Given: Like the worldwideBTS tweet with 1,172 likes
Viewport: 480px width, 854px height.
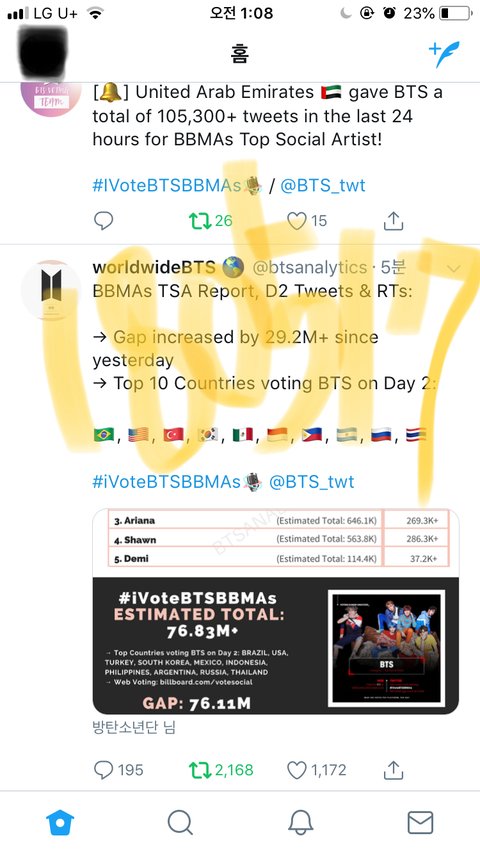Looking at the screenshot, I should (316, 770).
